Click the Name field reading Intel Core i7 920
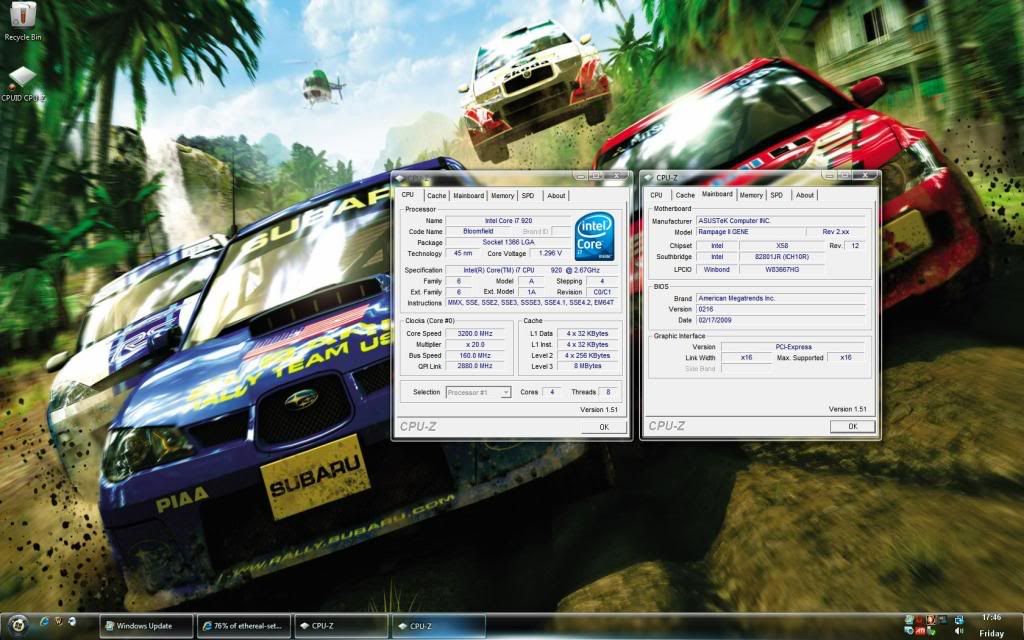1024x640 pixels. tap(508, 221)
